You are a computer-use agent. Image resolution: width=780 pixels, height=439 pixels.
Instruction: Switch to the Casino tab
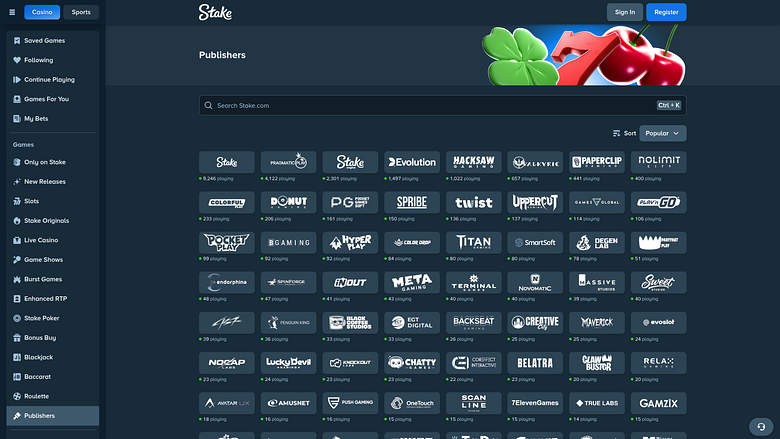(x=42, y=12)
